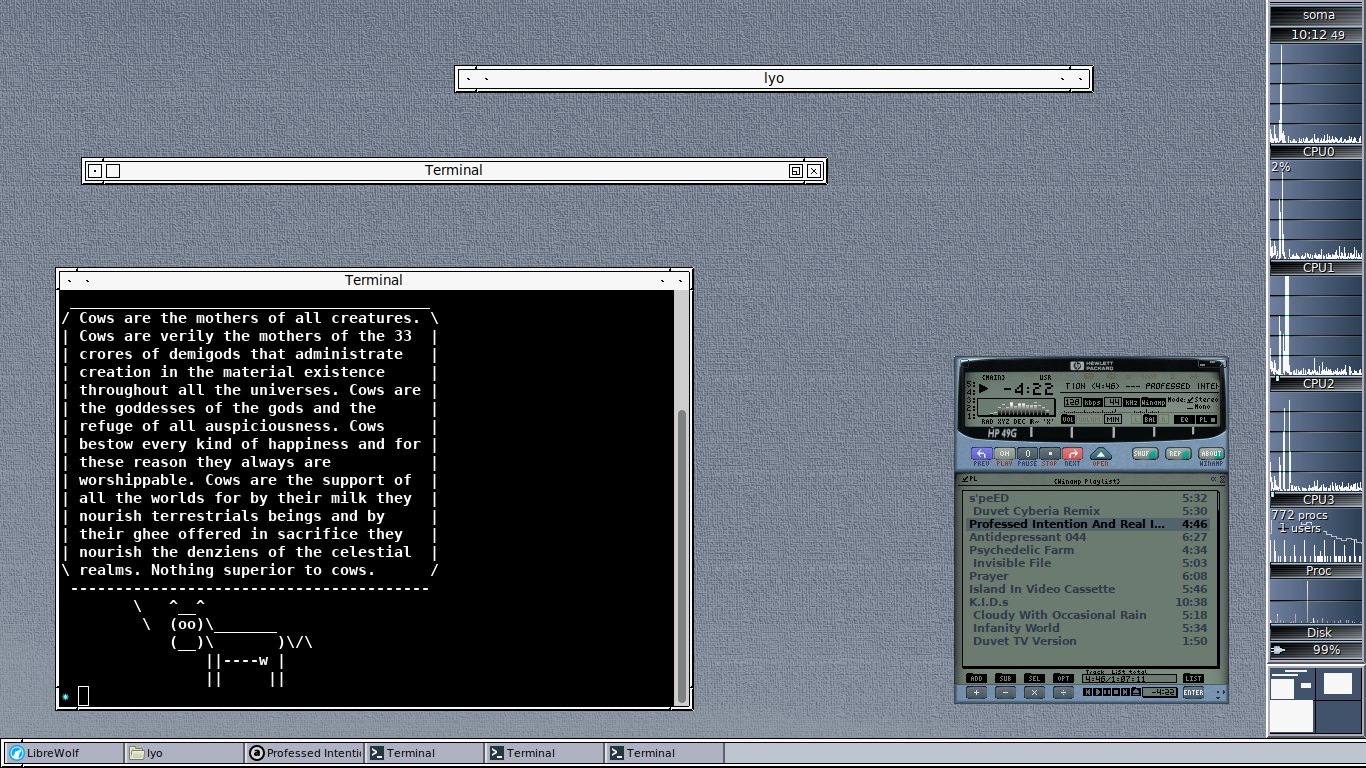1366x768 pixels.
Task: Toggle the EQ equalizer window
Action: click(x=1184, y=420)
